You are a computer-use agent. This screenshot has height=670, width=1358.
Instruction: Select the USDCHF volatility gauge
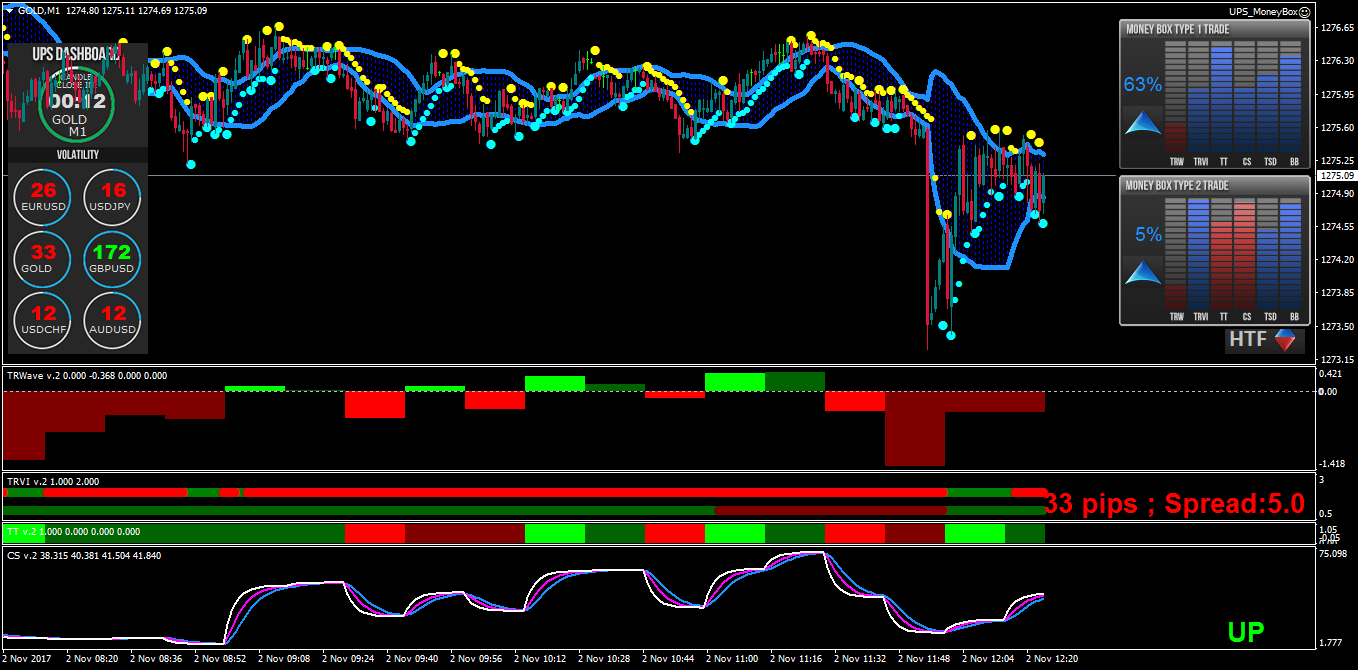(x=43, y=320)
